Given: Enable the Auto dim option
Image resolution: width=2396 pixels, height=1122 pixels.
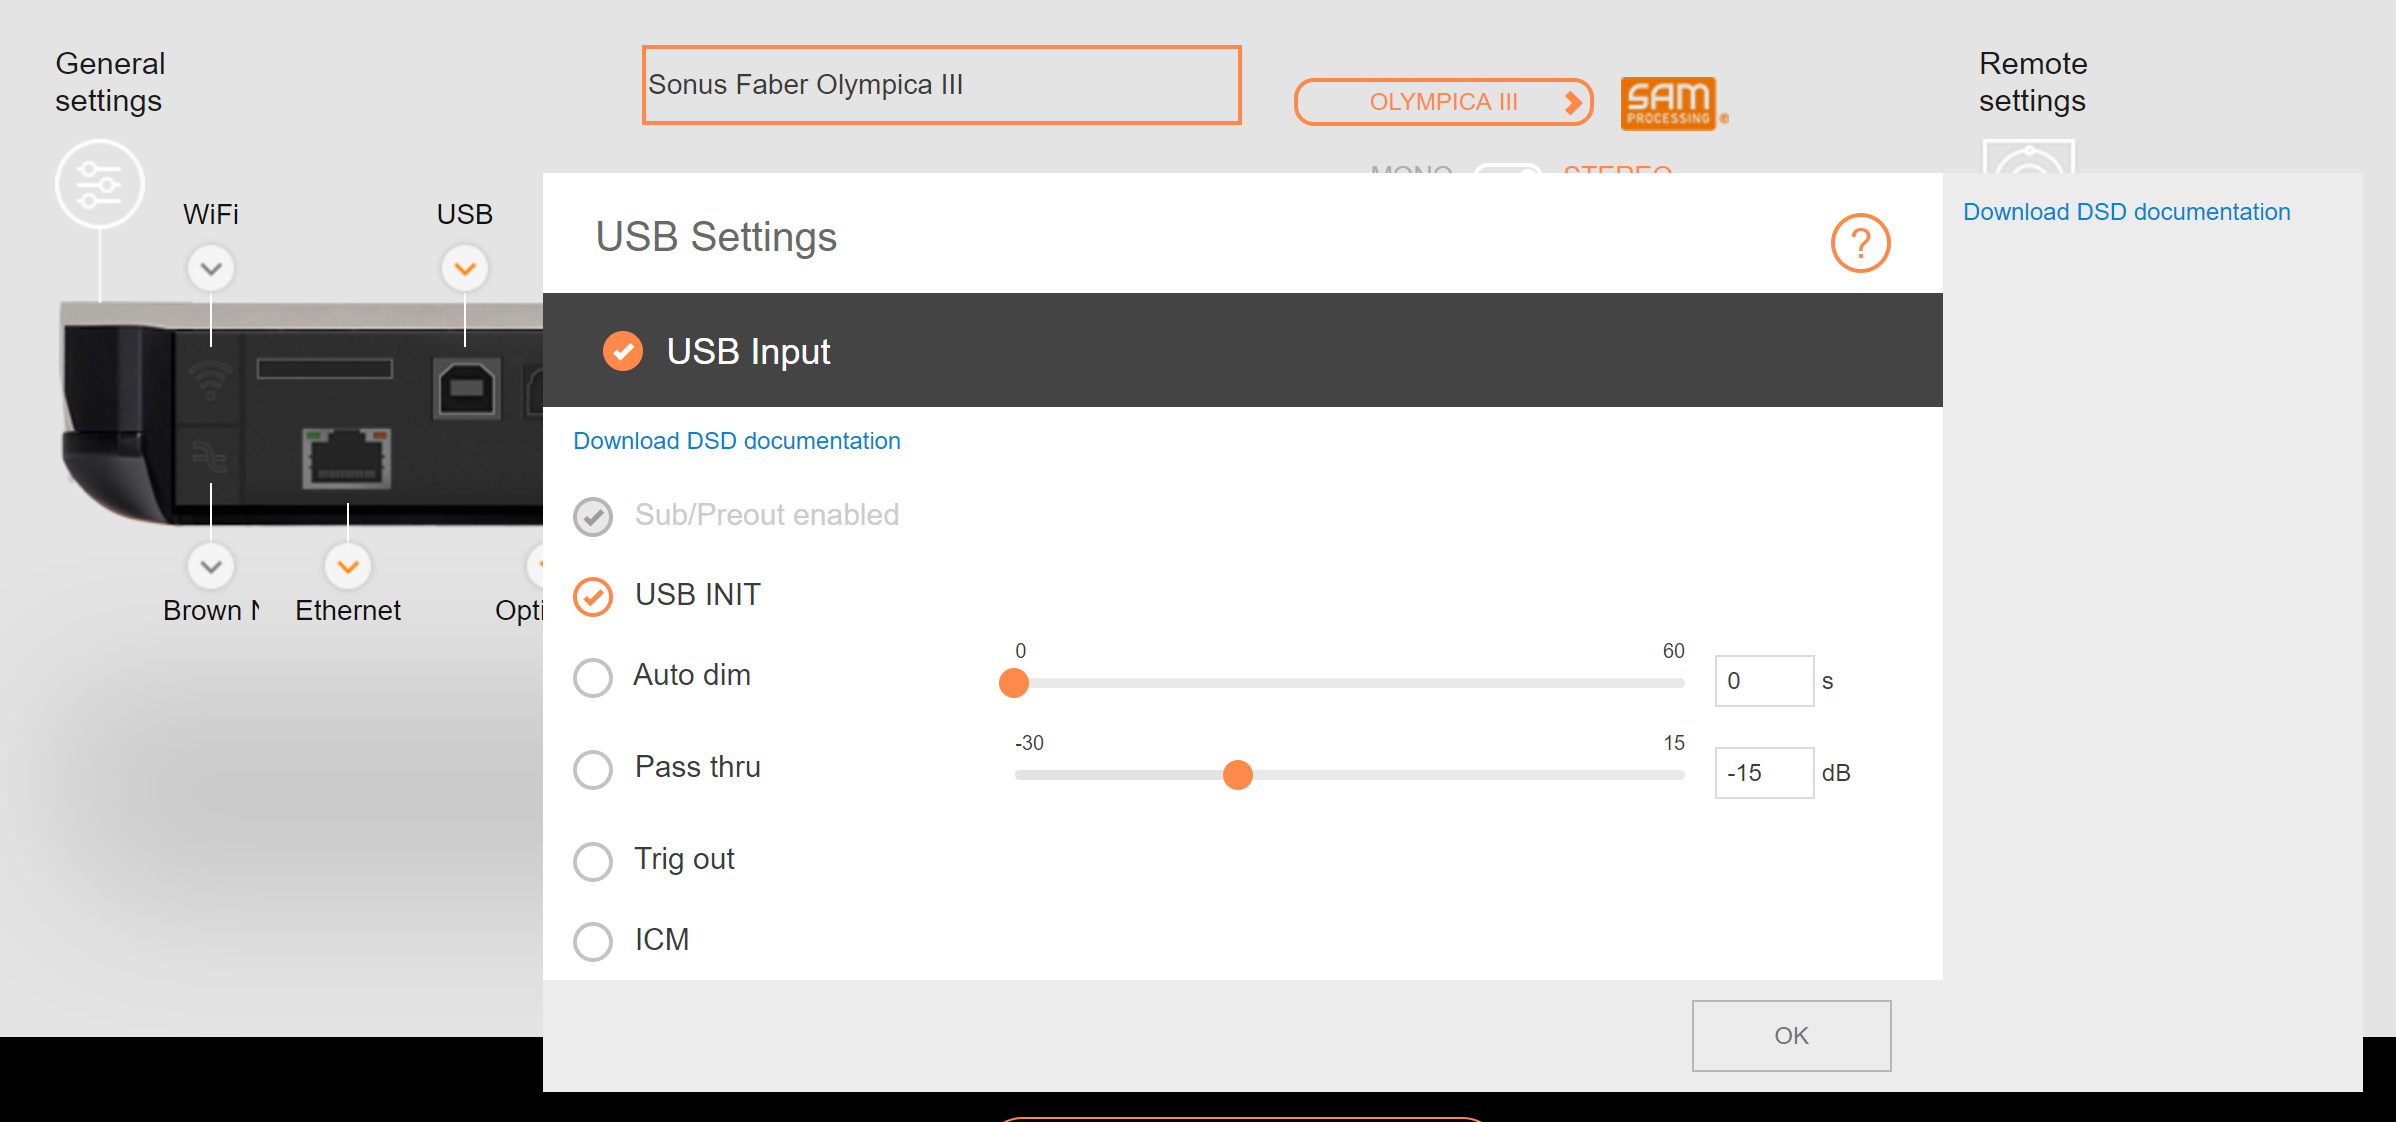Looking at the screenshot, I should (593, 677).
